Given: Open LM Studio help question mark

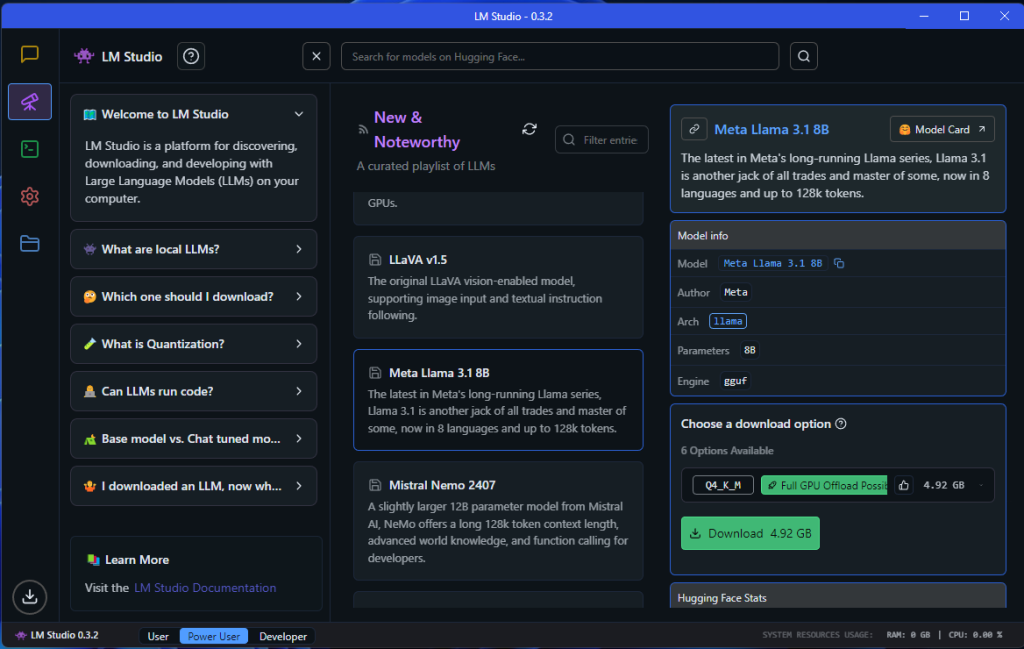Looking at the screenshot, I should point(190,56).
